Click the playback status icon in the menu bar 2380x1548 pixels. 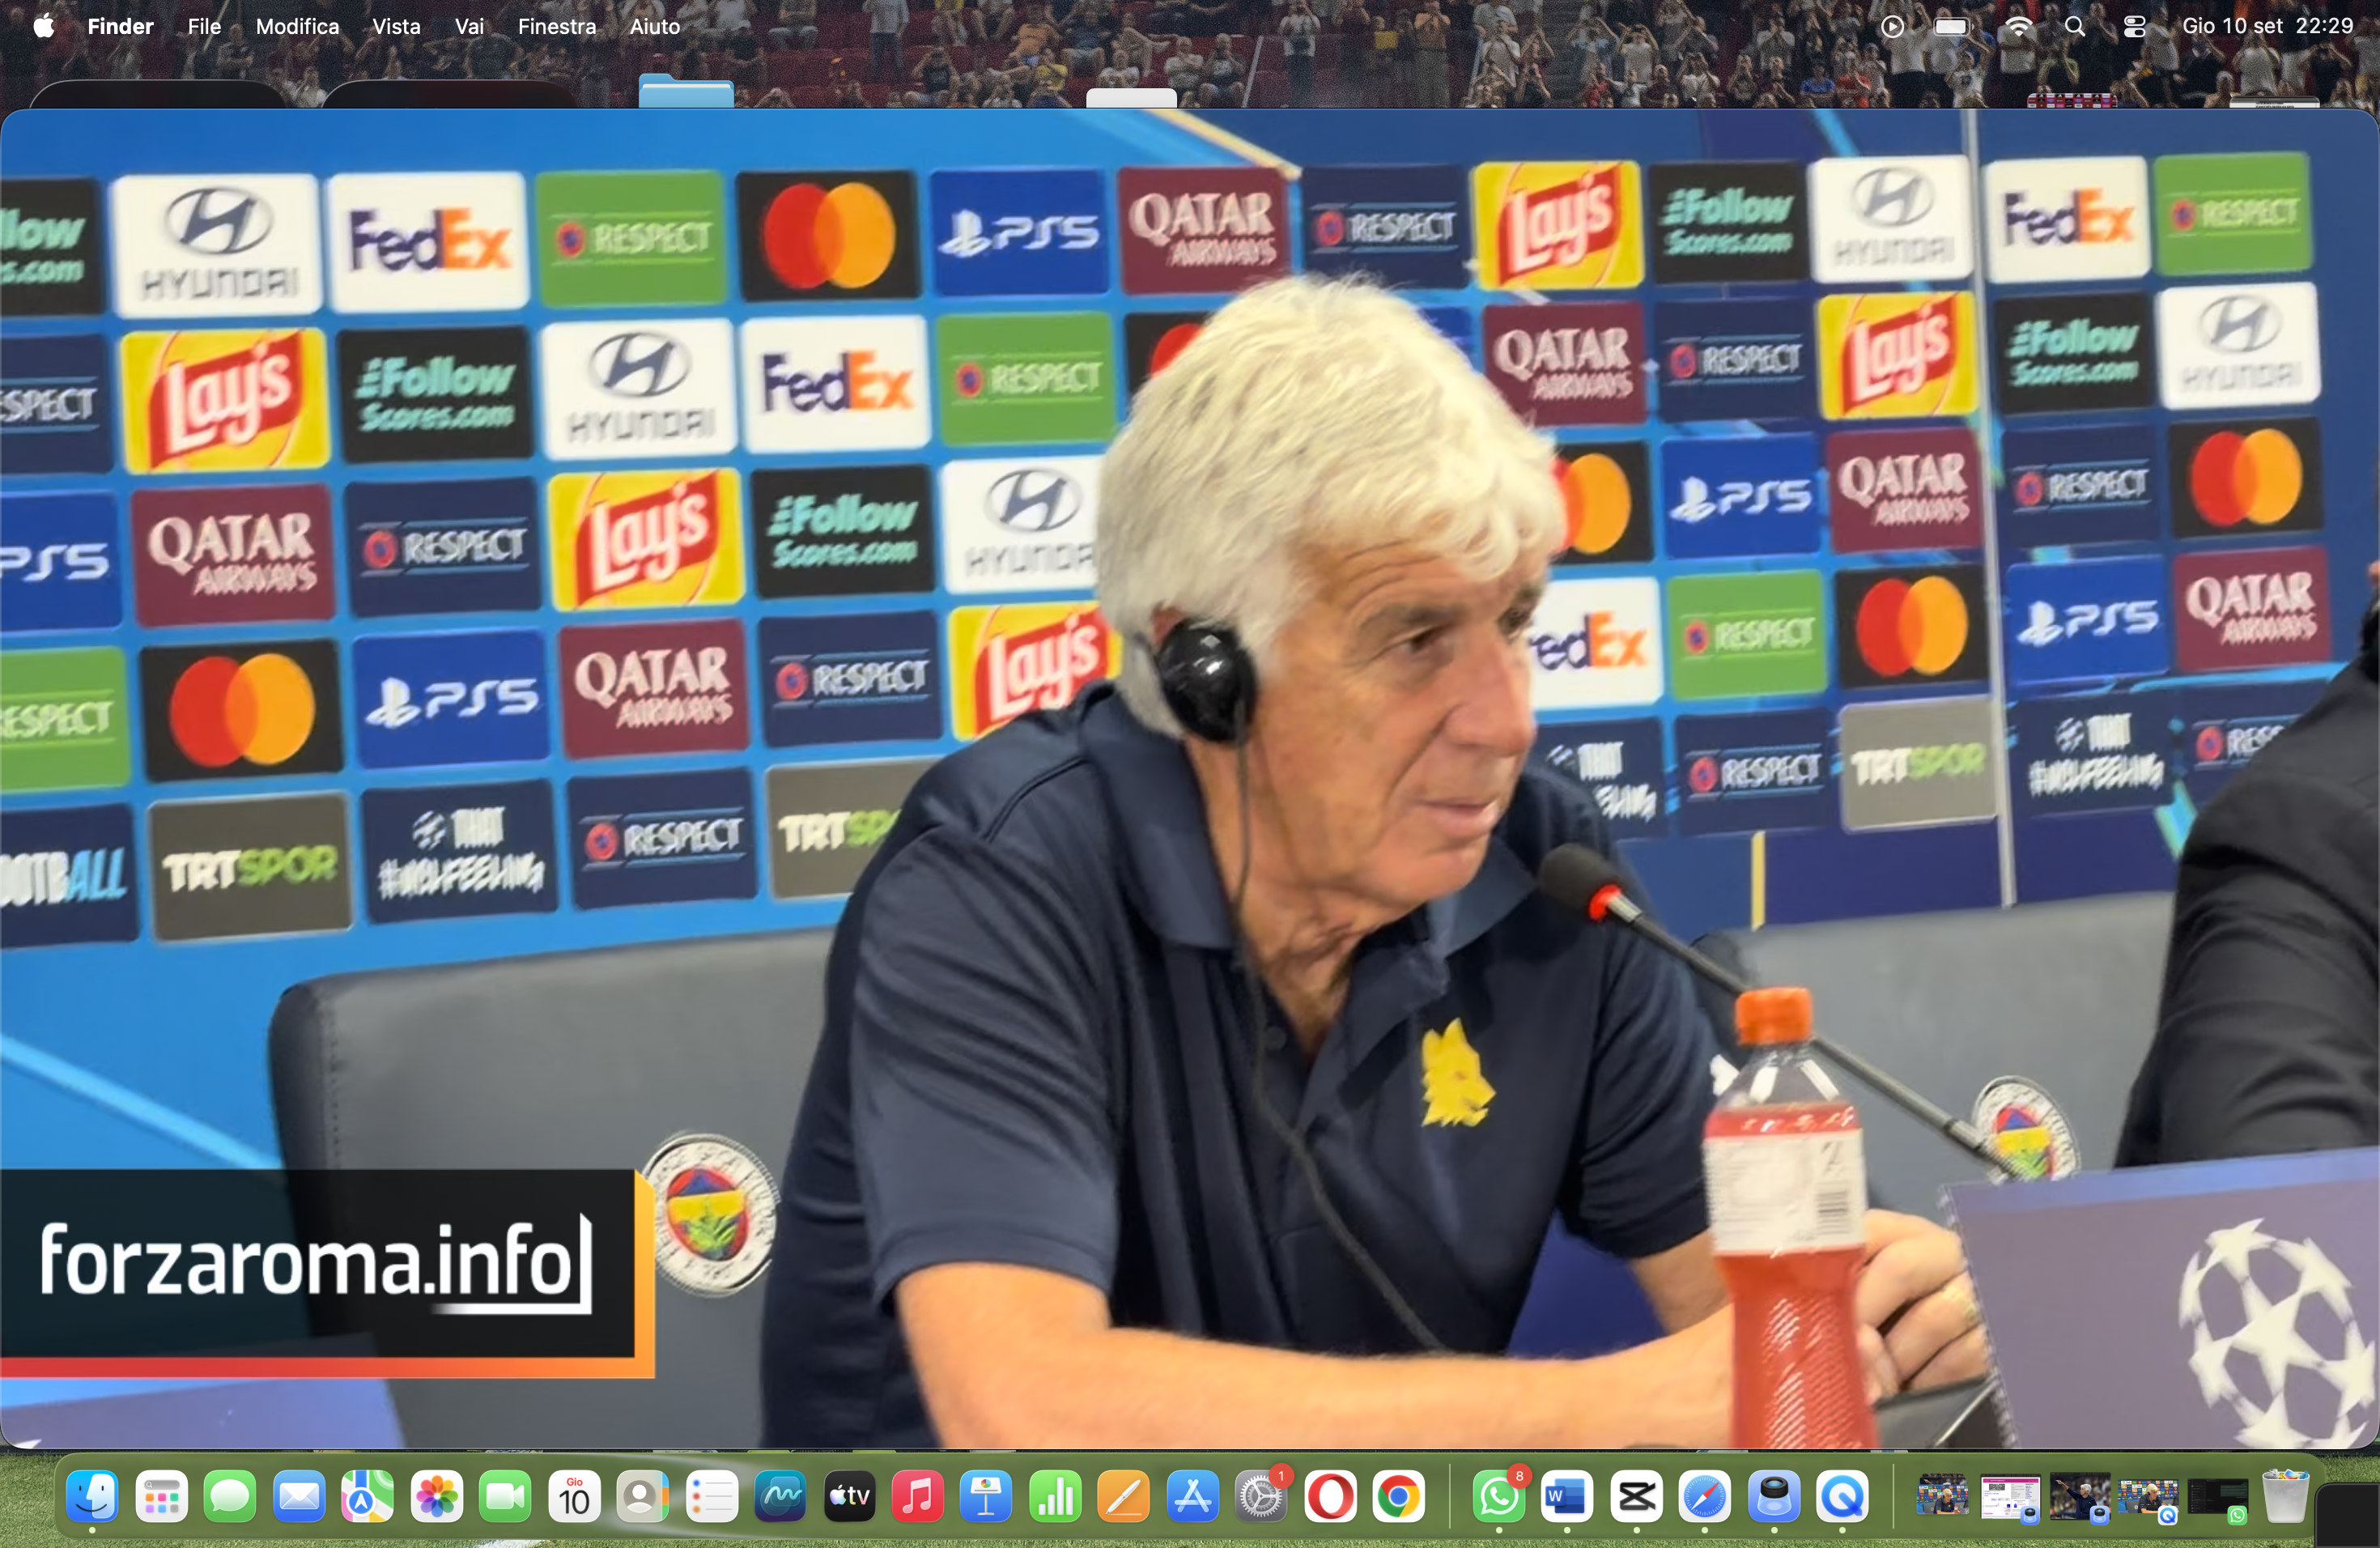tap(1892, 27)
